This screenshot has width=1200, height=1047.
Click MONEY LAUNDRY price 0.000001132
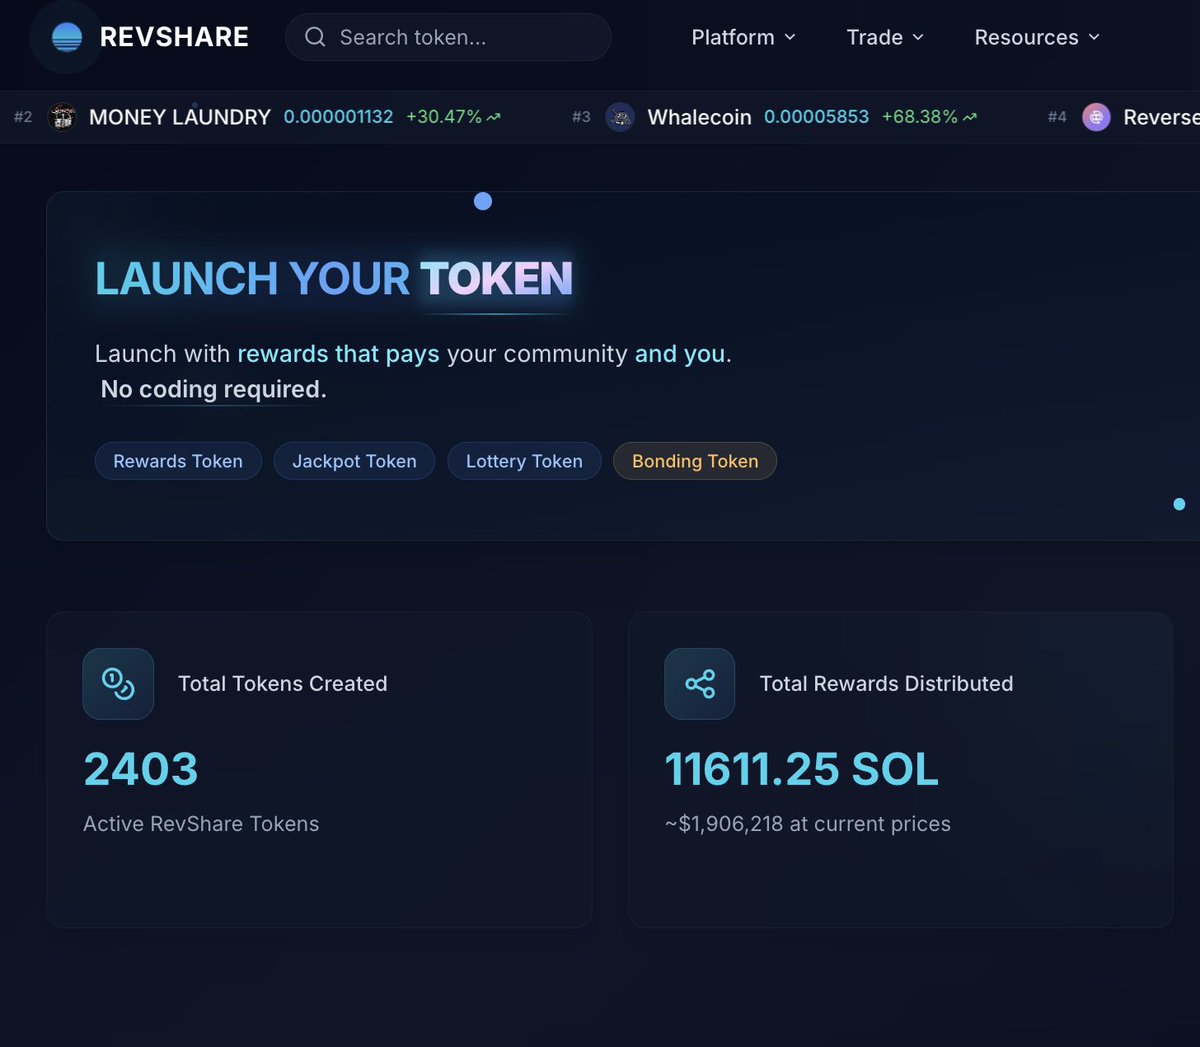[x=338, y=117]
